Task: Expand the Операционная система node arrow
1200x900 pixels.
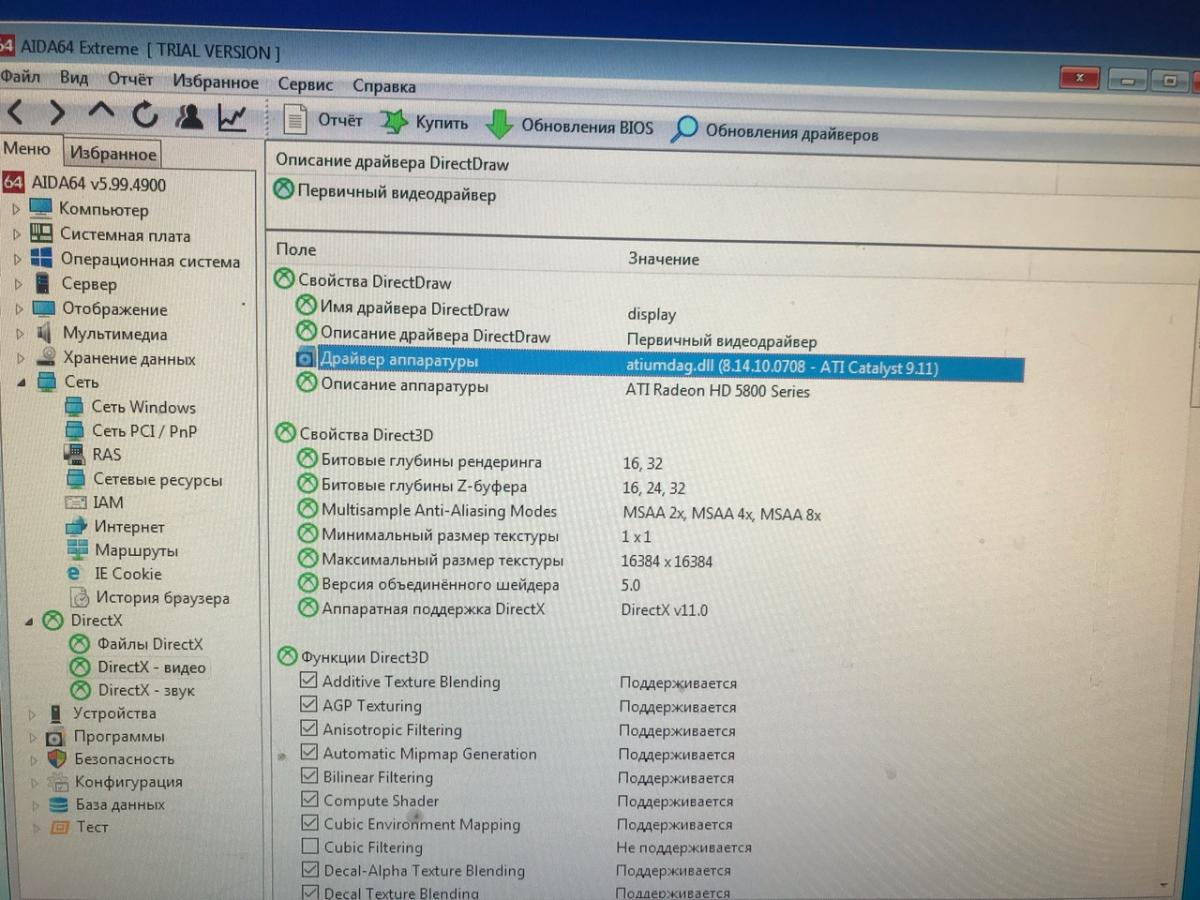Action: pos(17,259)
